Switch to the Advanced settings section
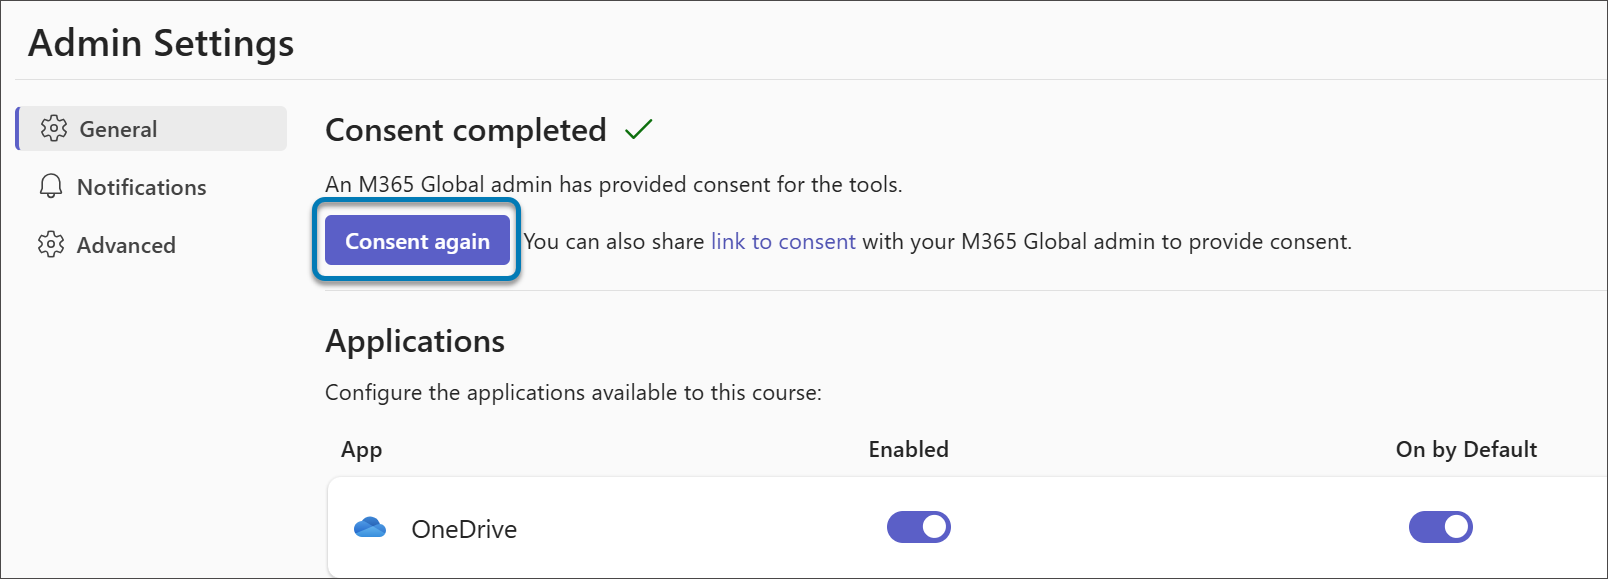Viewport: 1608px width, 579px height. (127, 245)
